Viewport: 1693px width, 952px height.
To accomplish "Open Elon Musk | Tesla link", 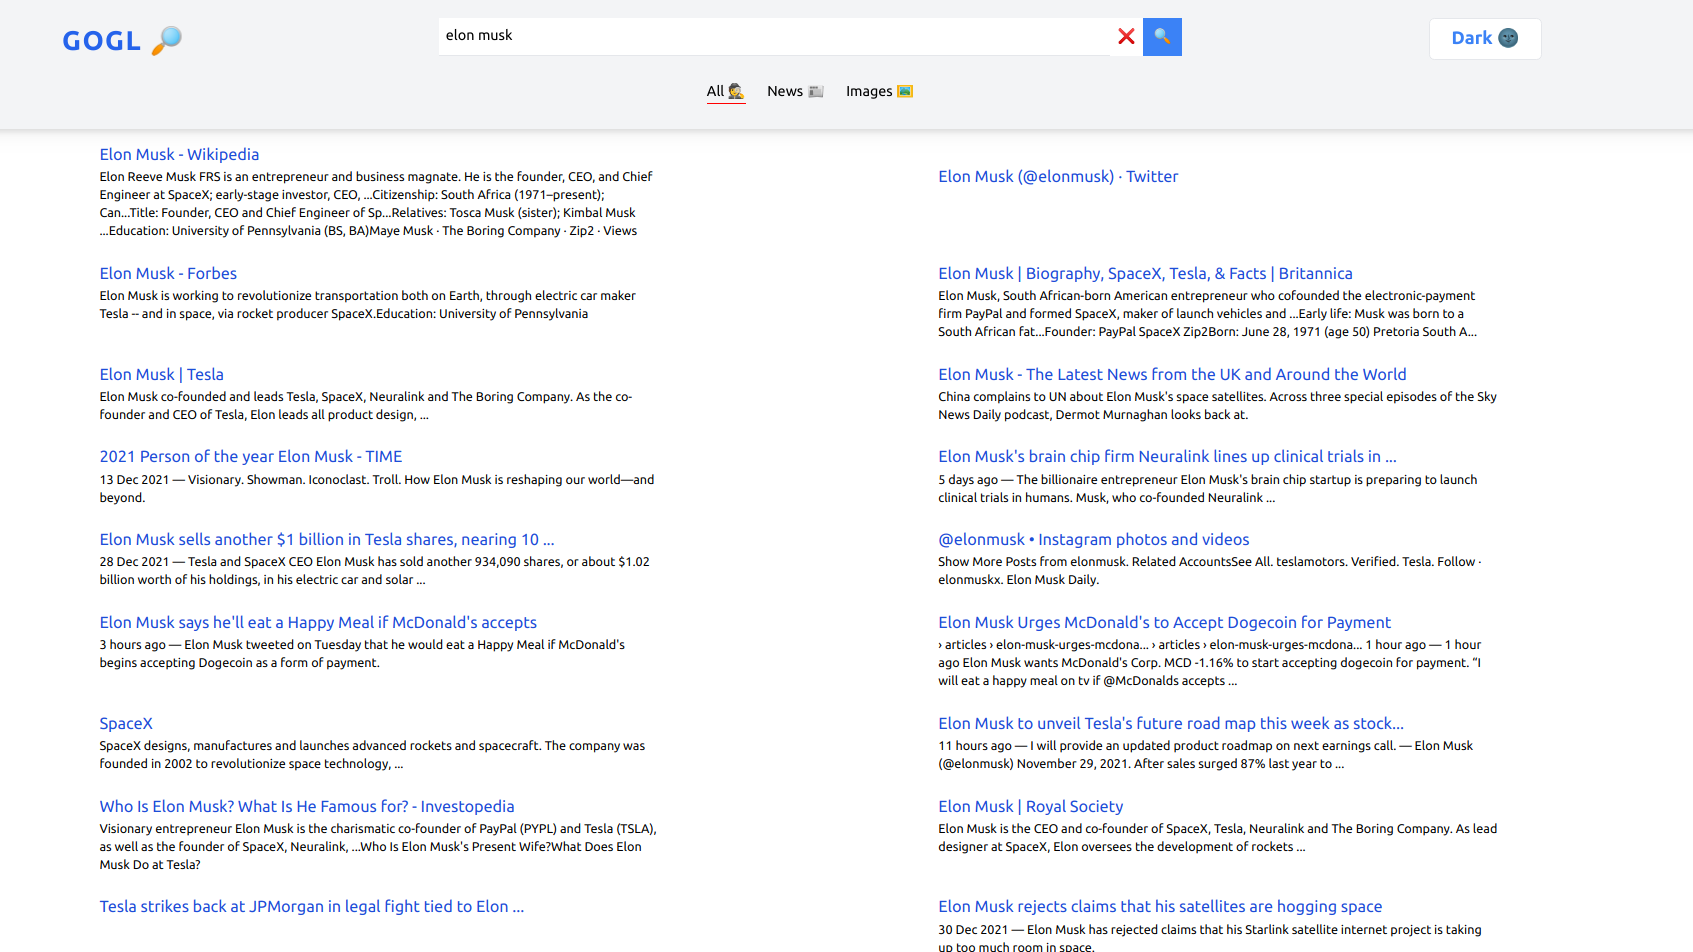I will click(x=161, y=374).
